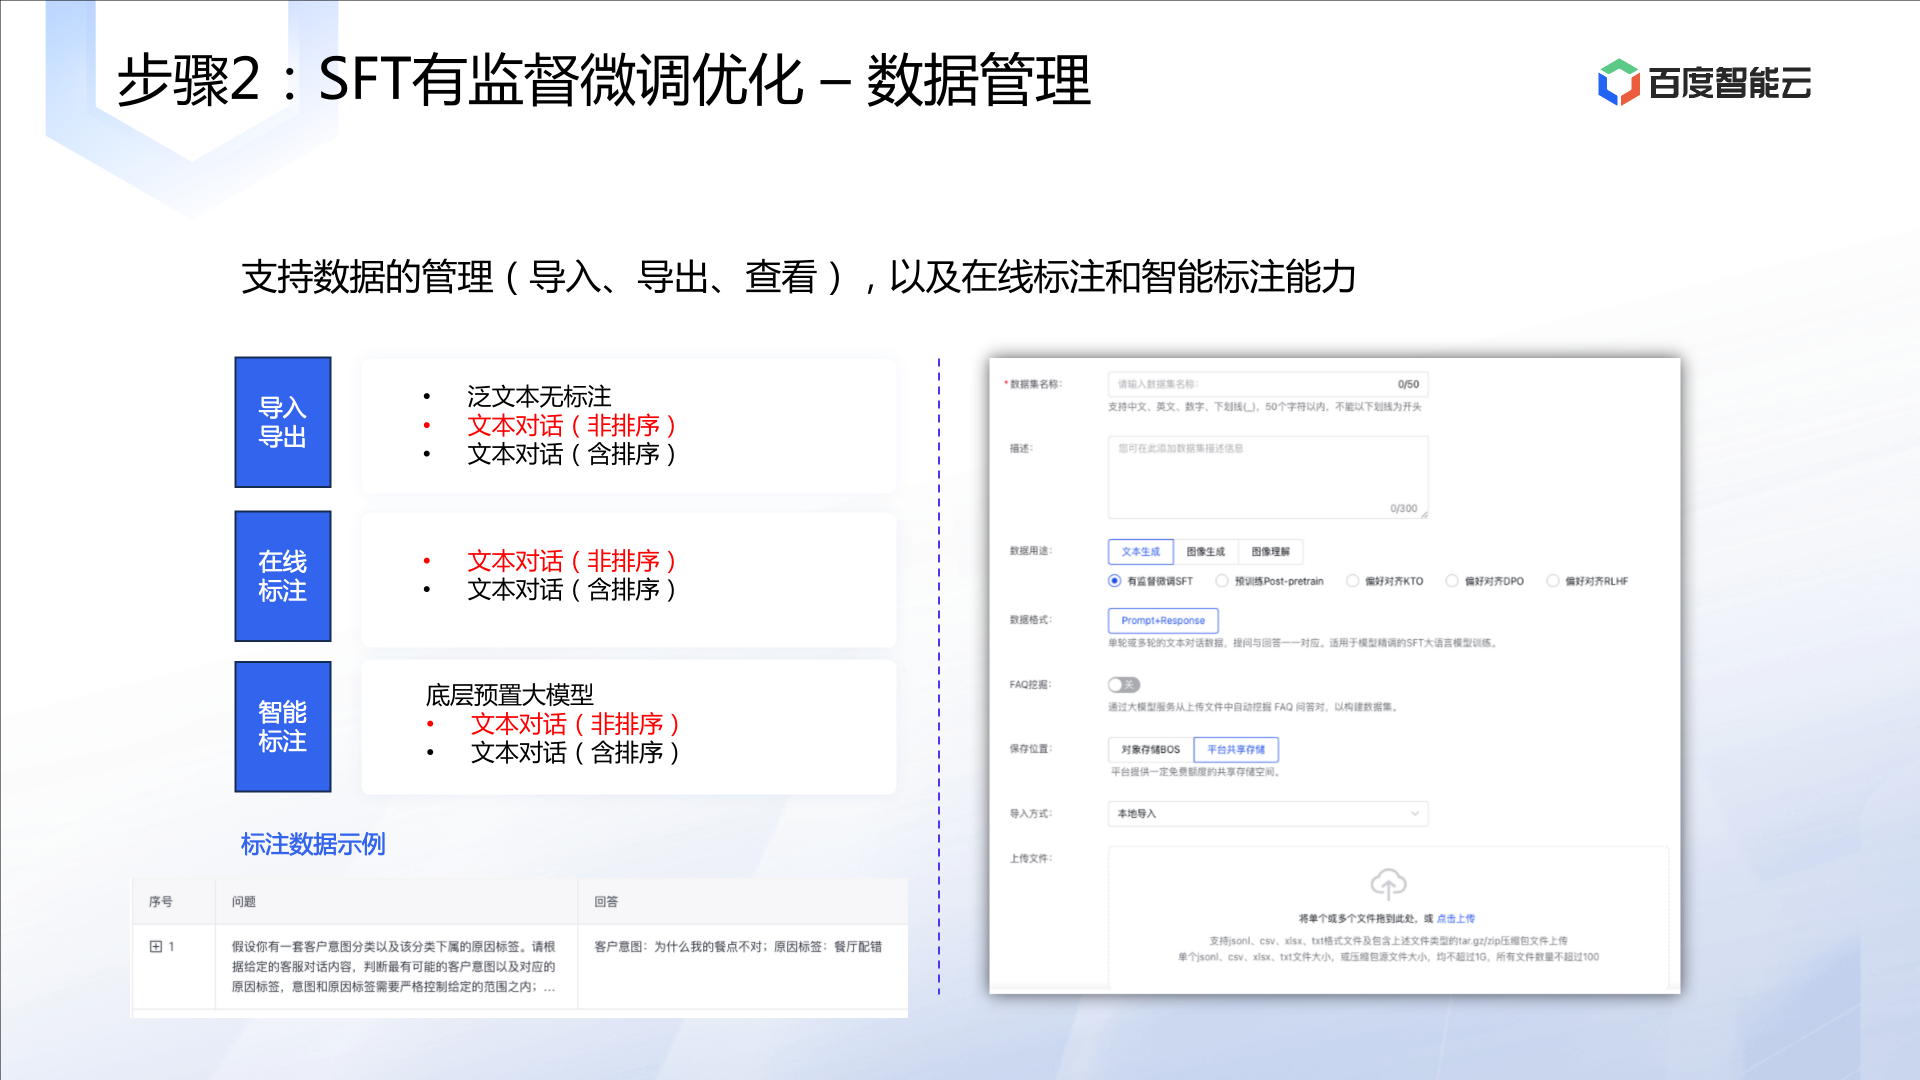The width and height of the screenshot is (1920, 1080).
Task: Select 对象存储BOS as save location
Action: click(x=1150, y=750)
